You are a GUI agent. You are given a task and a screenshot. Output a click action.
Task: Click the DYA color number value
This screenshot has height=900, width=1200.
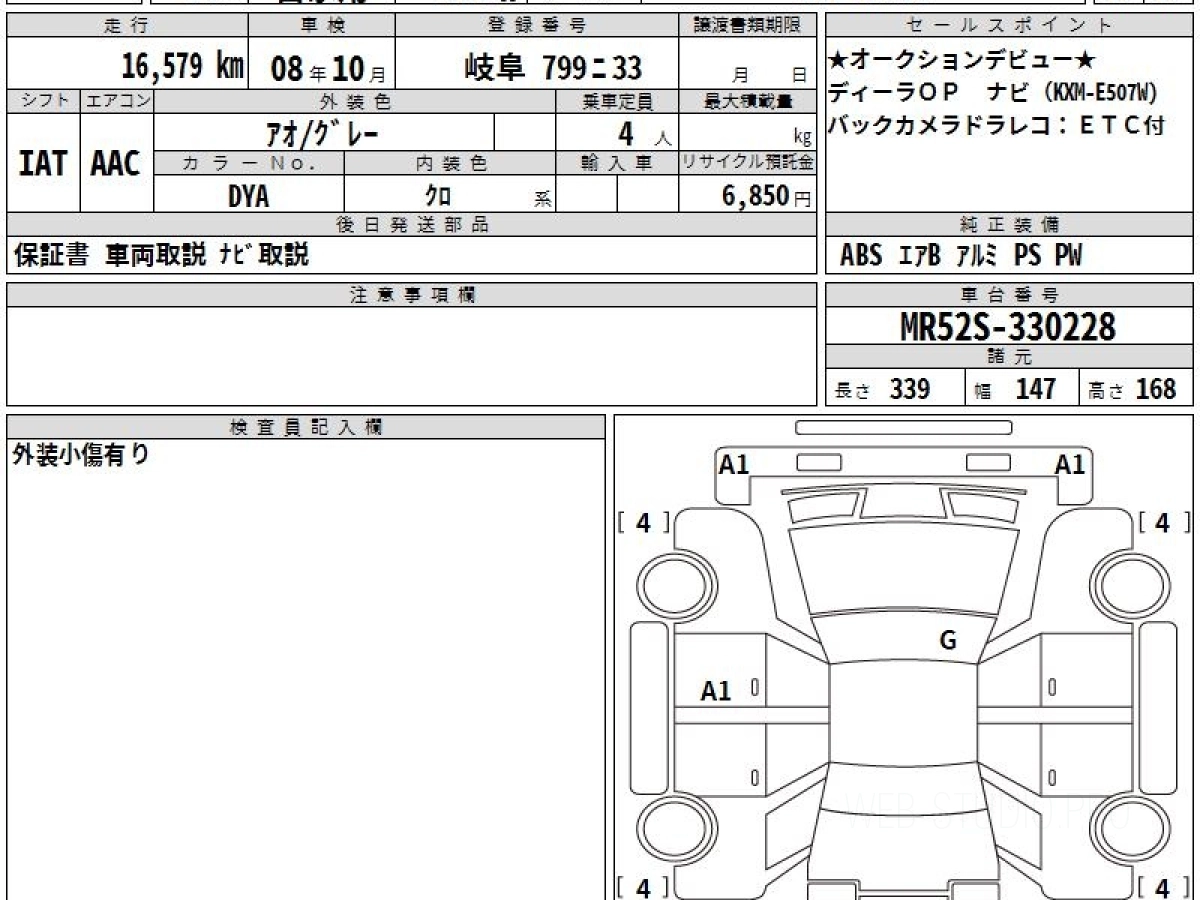point(248,197)
